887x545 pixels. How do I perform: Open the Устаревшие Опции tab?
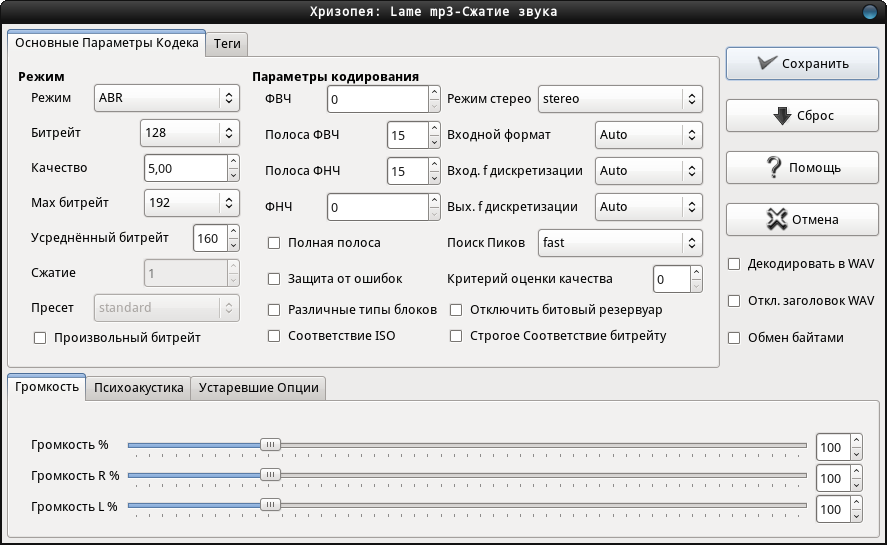(259, 388)
